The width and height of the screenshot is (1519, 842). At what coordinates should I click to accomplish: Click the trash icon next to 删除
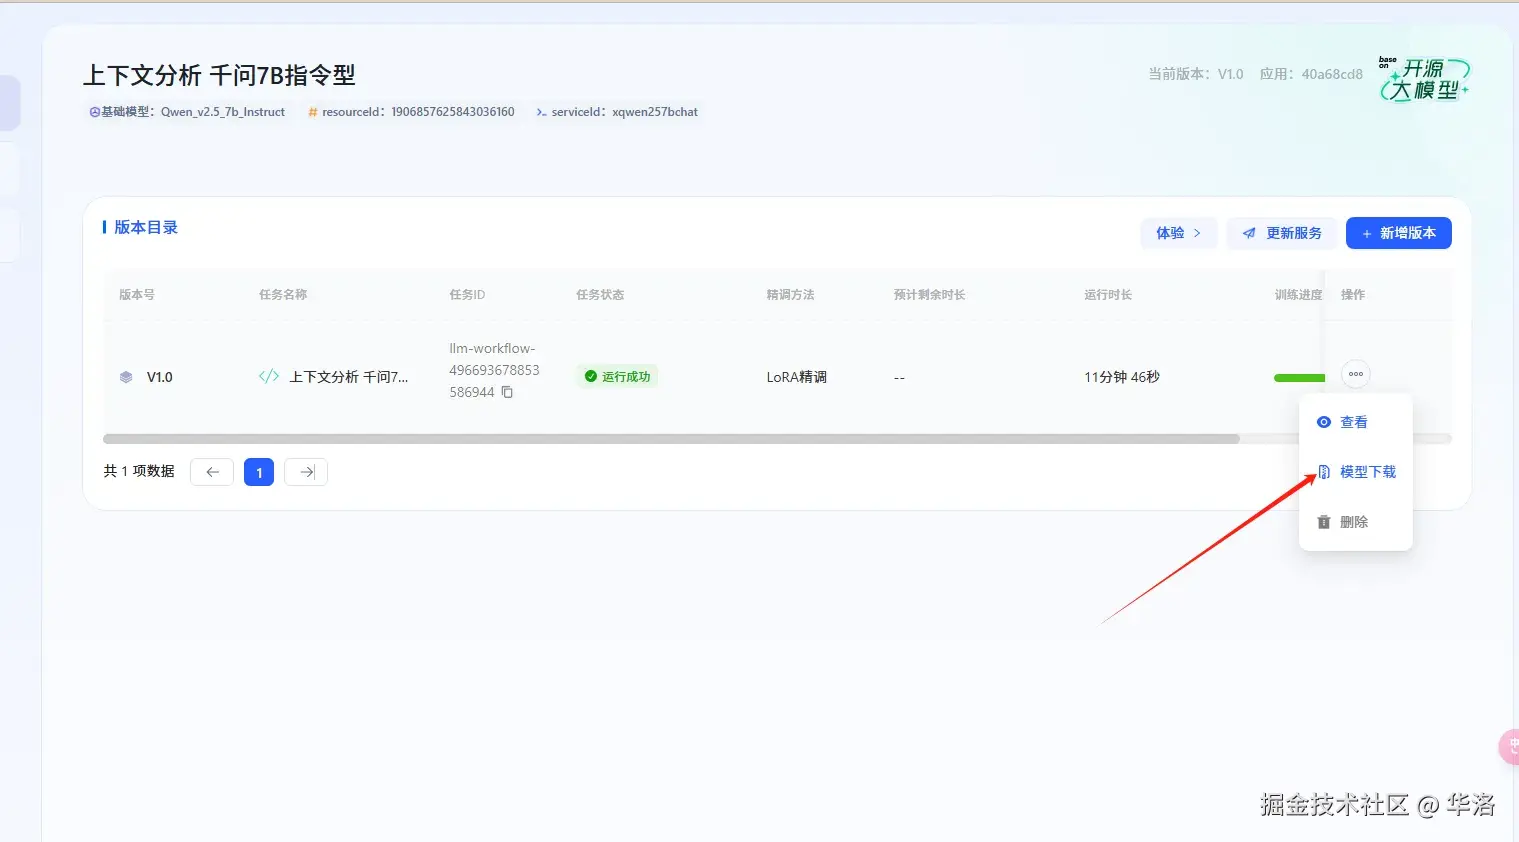click(1324, 522)
